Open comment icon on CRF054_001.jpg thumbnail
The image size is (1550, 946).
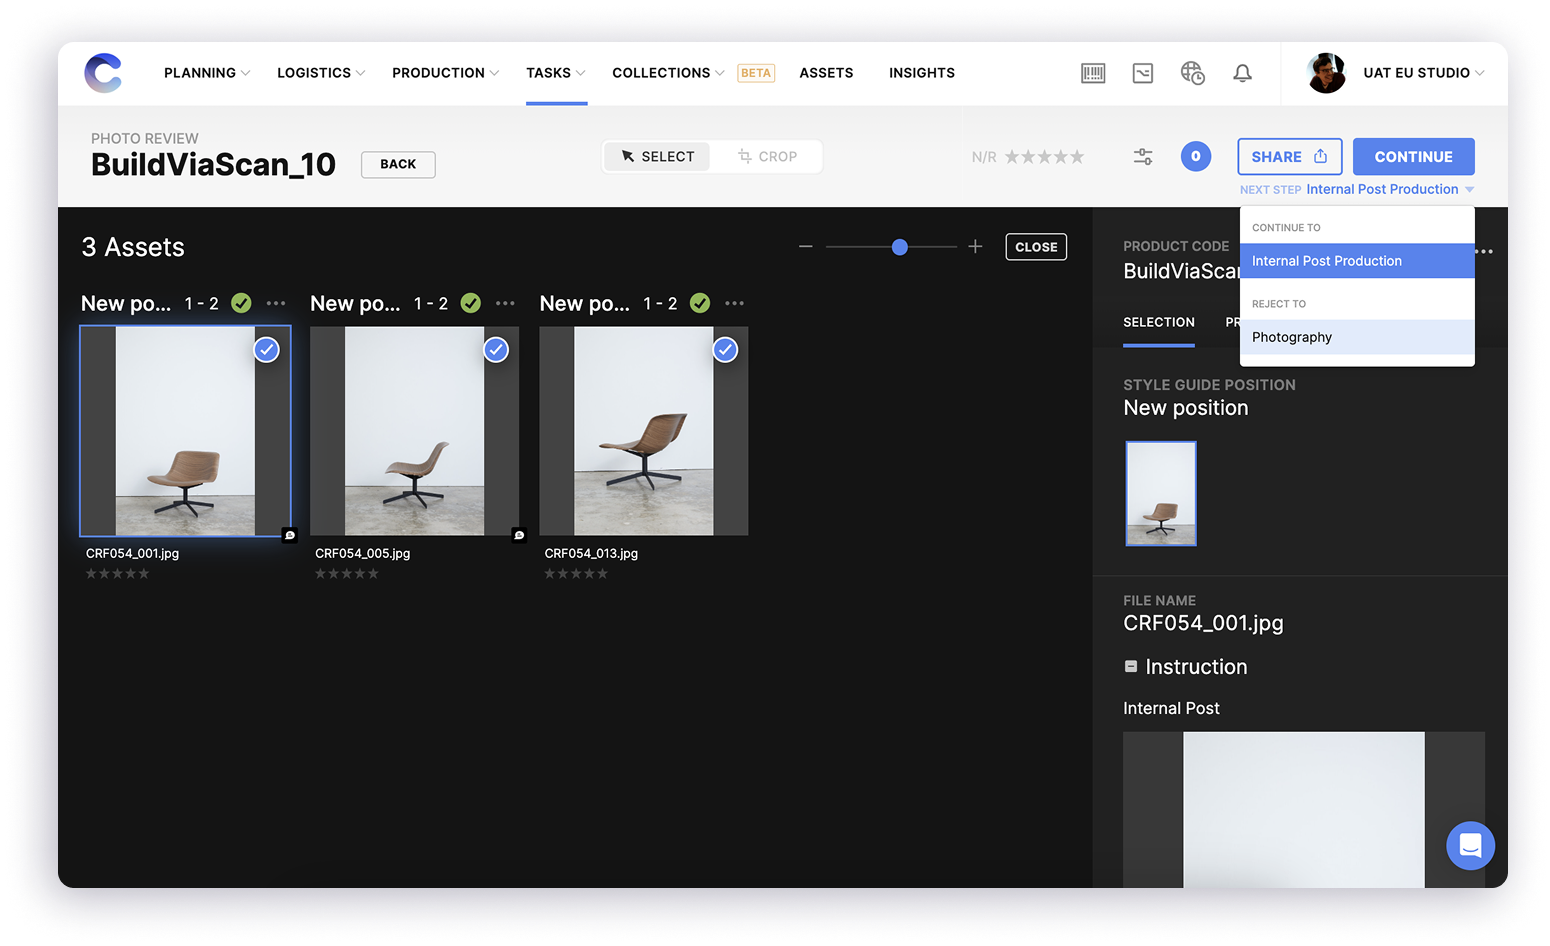click(x=290, y=535)
